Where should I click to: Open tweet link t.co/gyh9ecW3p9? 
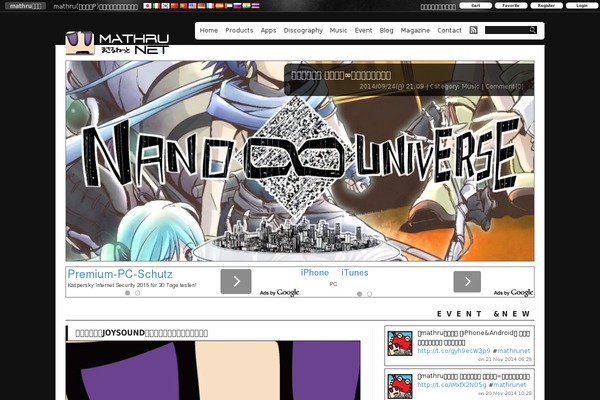pyautogui.click(x=453, y=351)
